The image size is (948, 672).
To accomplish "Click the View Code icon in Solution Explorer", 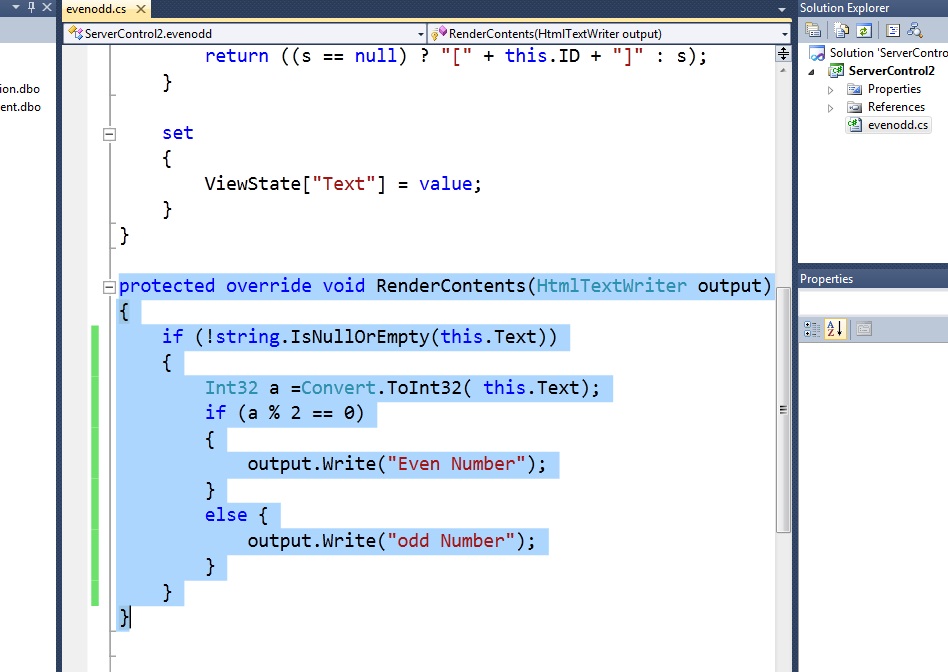I will [x=893, y=31].
